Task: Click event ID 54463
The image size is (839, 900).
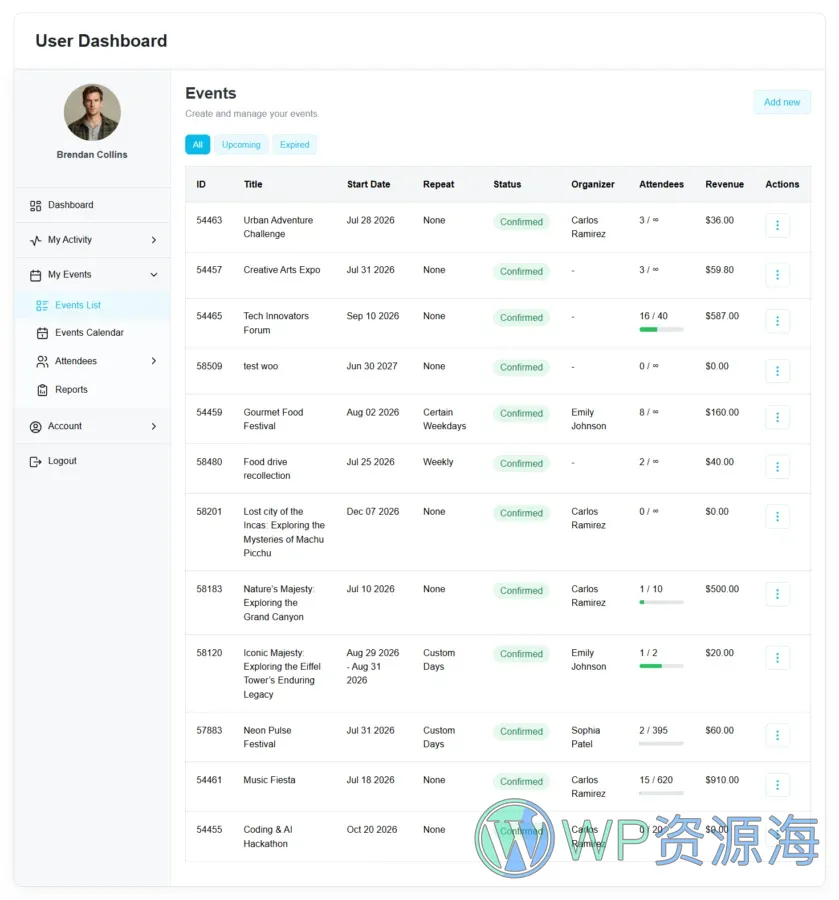Action: point(209,220)
